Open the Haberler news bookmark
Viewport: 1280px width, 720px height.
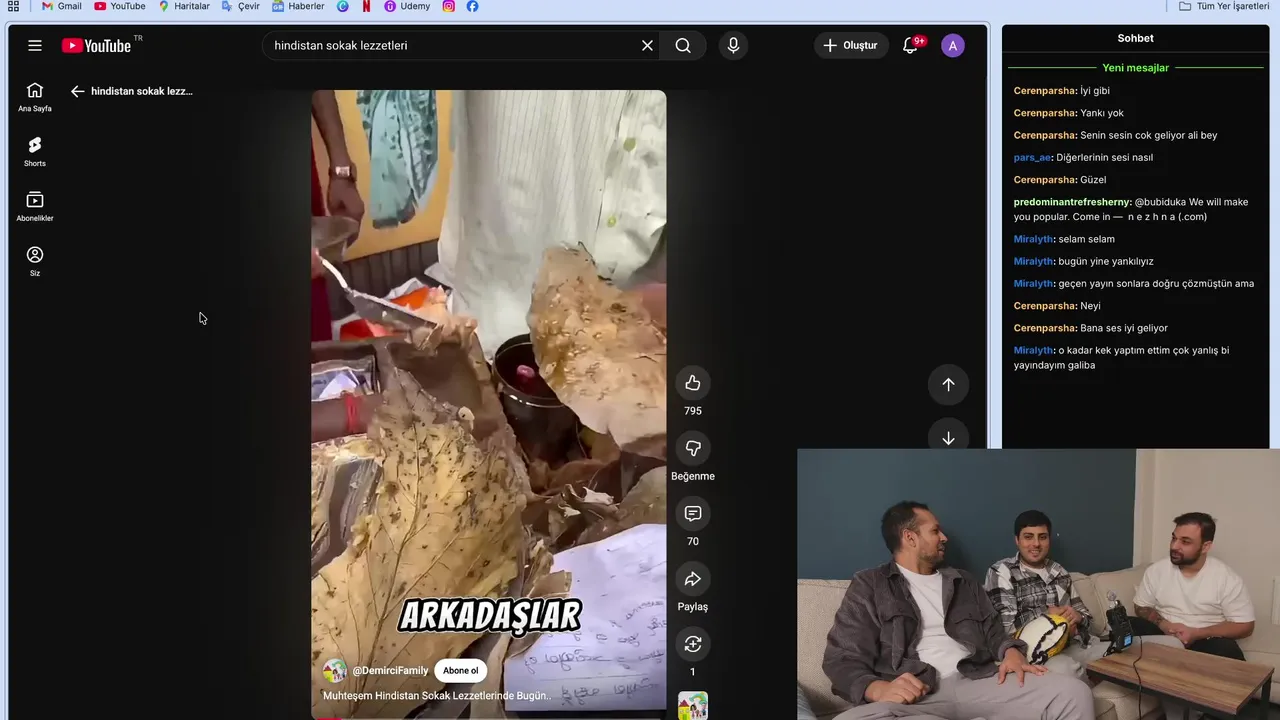(x=298, y=6)
